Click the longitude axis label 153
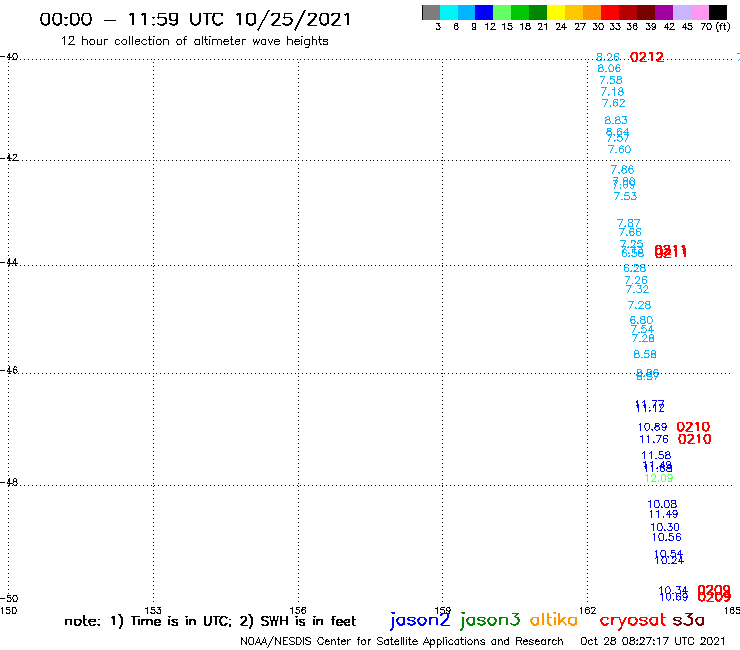Viewport: 740px width, 650px height. click(153, 610)
